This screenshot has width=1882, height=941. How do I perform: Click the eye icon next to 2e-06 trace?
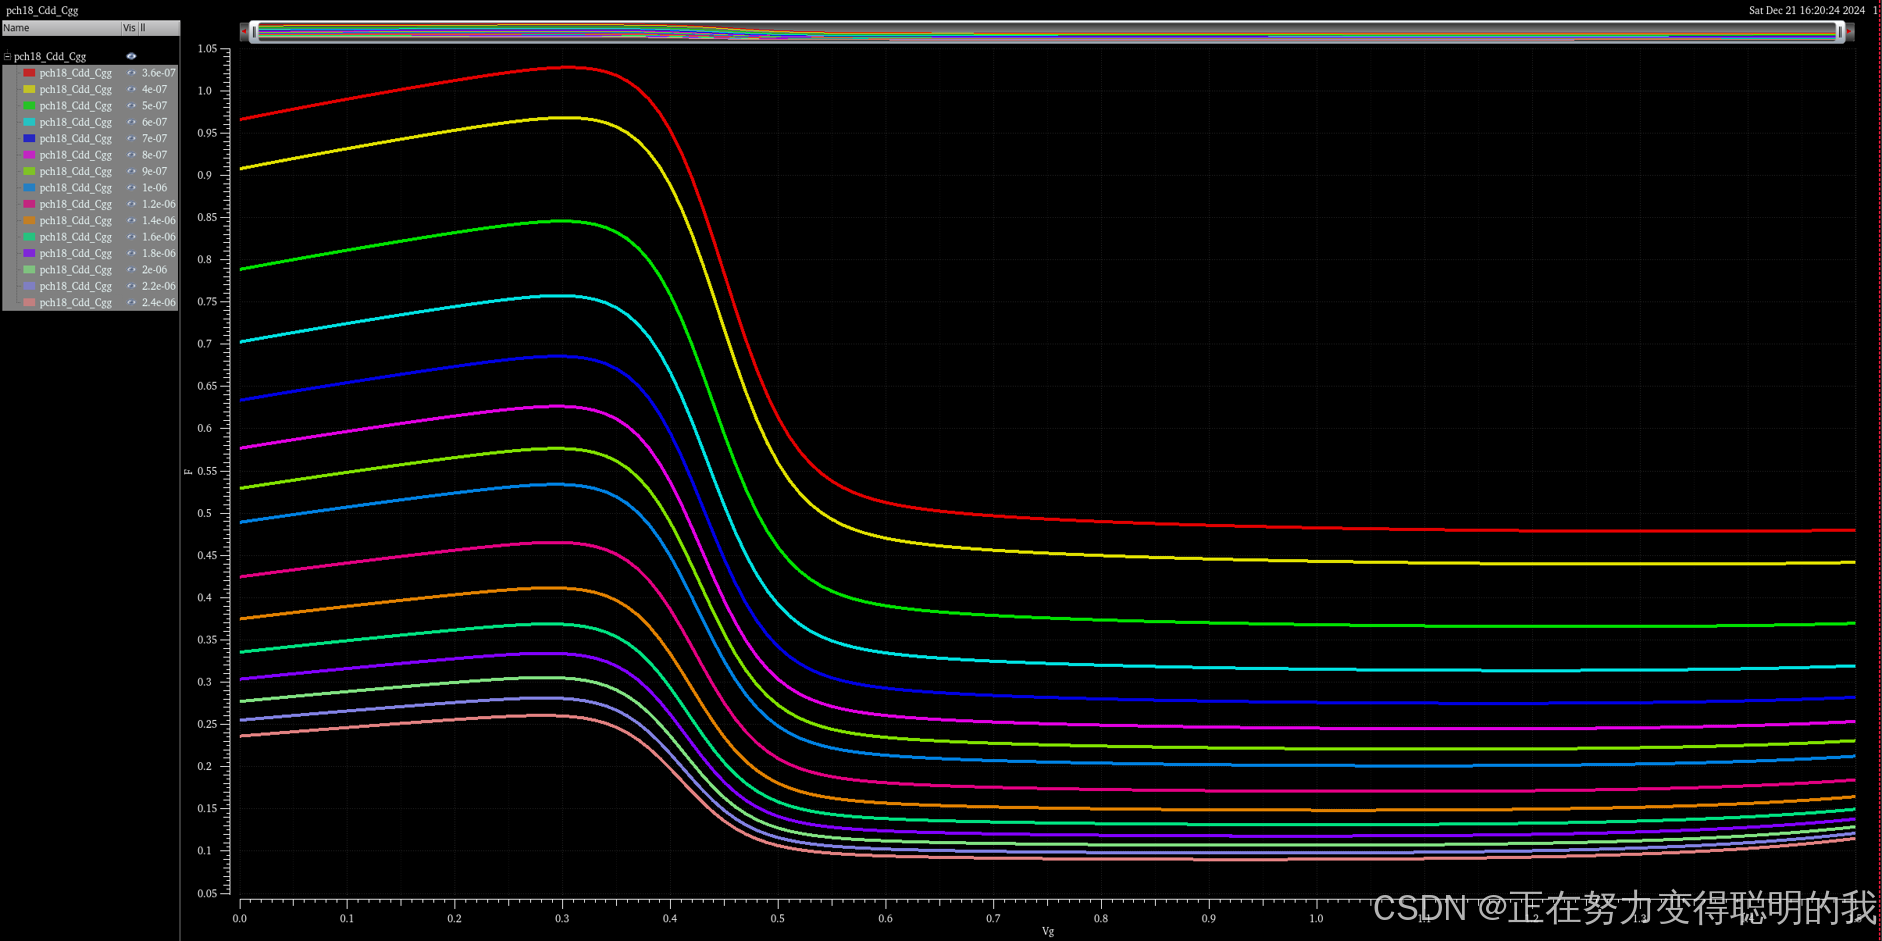point(131,269)
